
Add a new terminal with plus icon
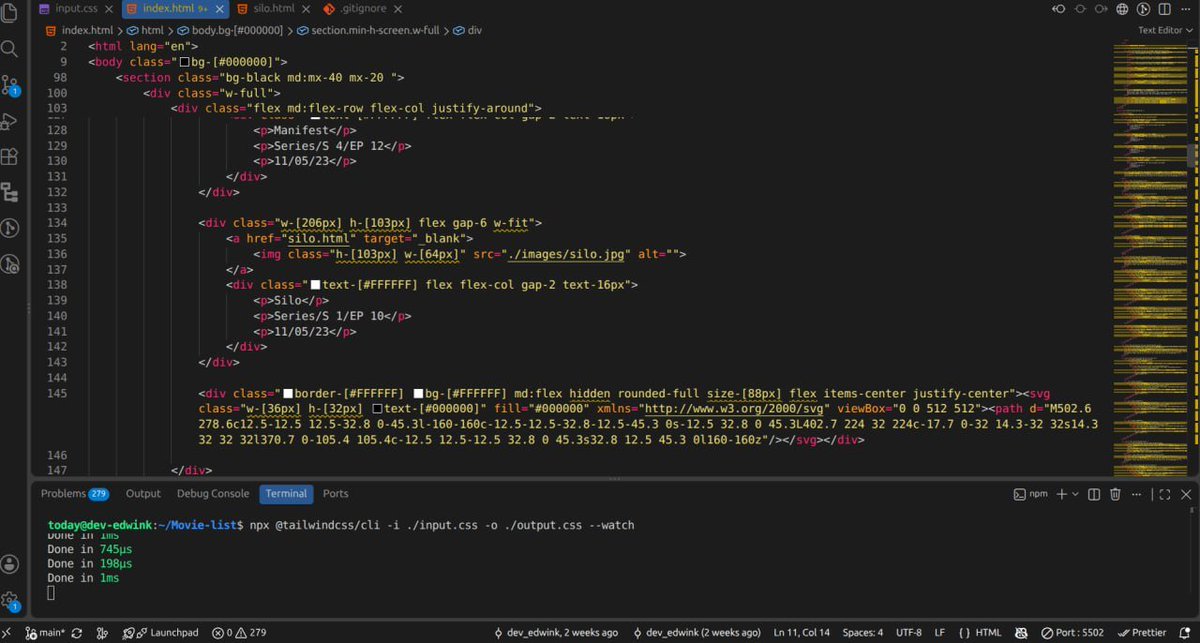click(x=1062, y=493)
